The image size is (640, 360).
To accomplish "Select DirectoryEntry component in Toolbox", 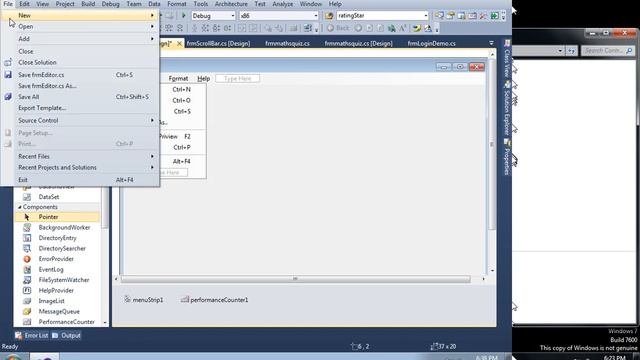I will point(57,238).
